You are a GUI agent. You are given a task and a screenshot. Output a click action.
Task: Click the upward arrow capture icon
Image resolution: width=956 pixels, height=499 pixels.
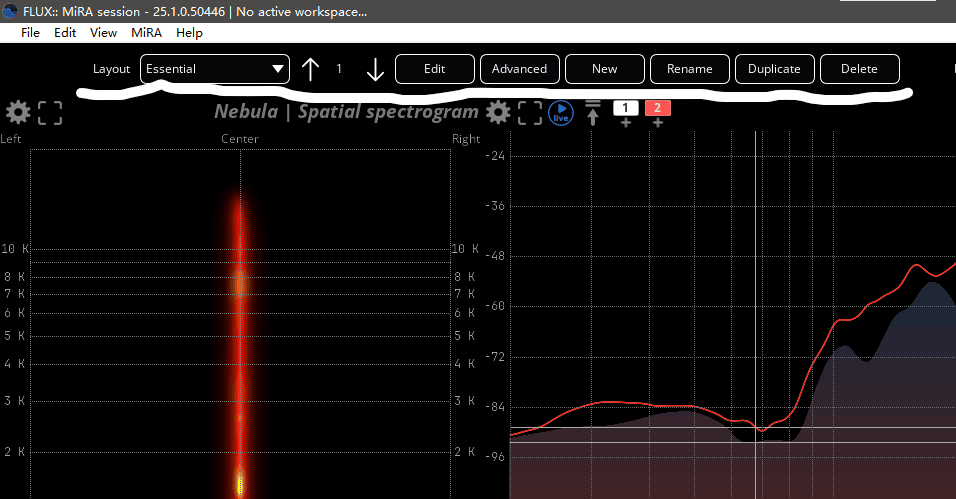593,113
